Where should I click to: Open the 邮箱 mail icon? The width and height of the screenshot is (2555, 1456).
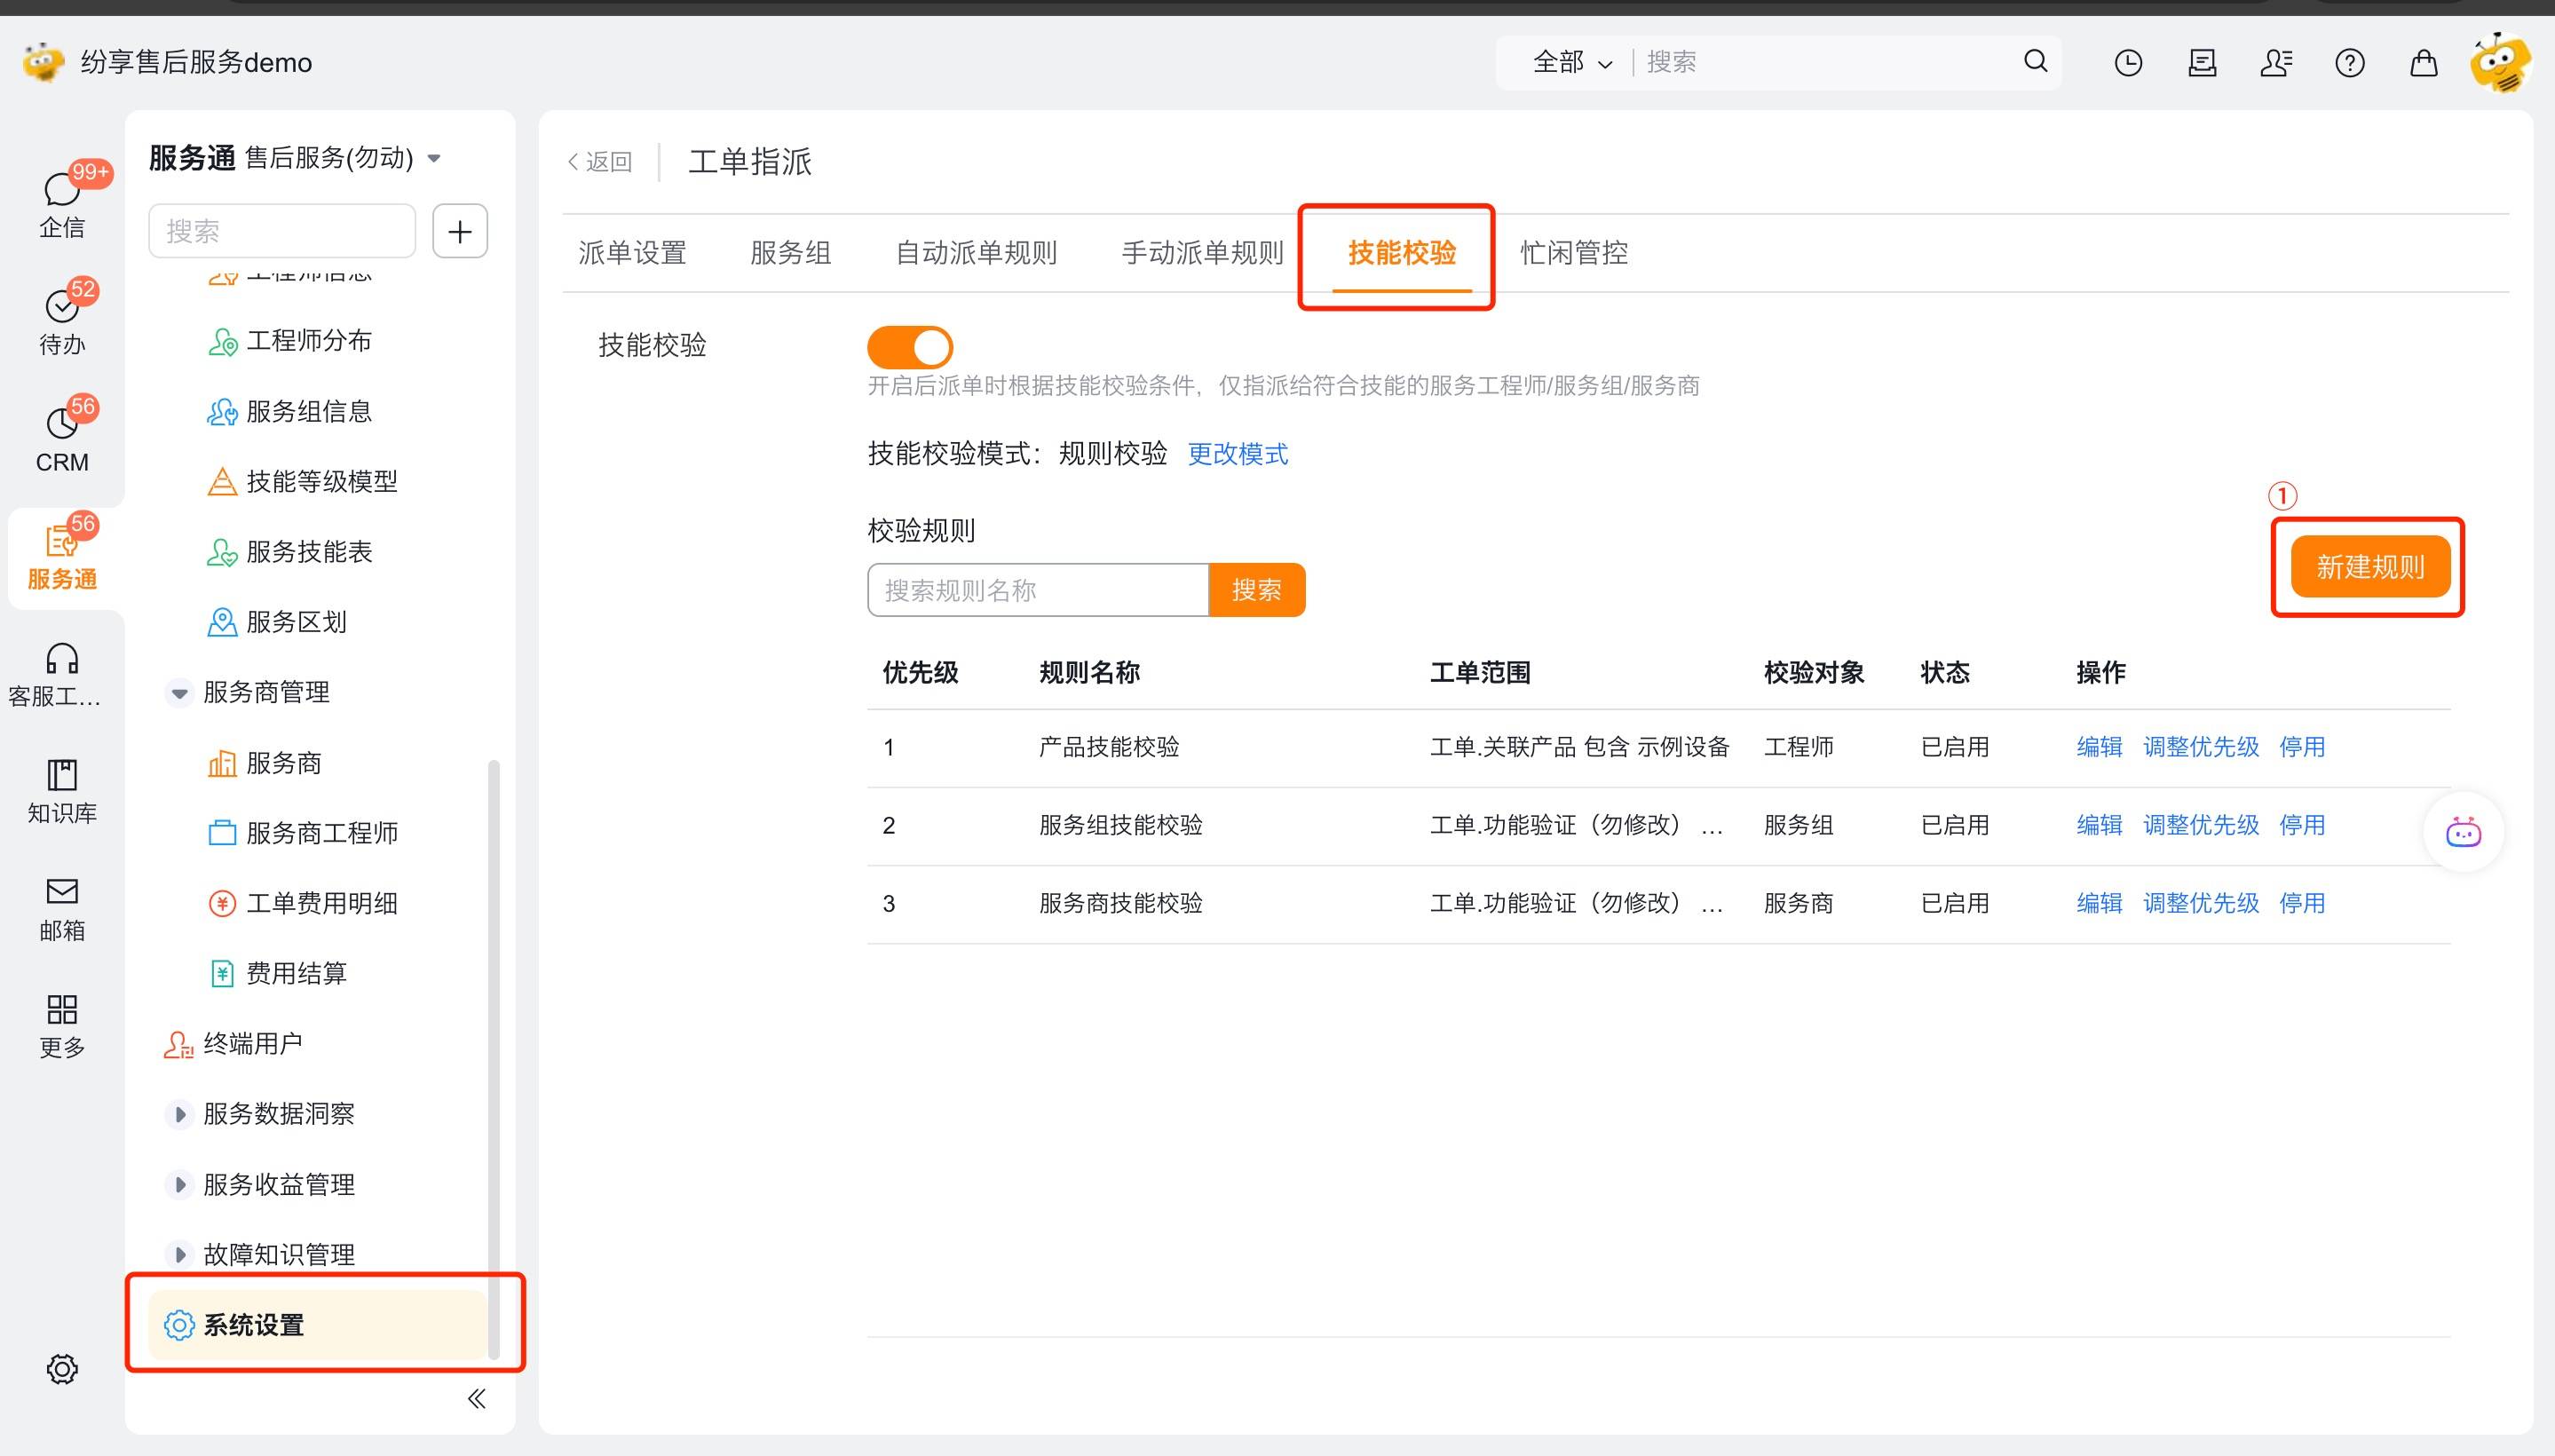[61, 906]
